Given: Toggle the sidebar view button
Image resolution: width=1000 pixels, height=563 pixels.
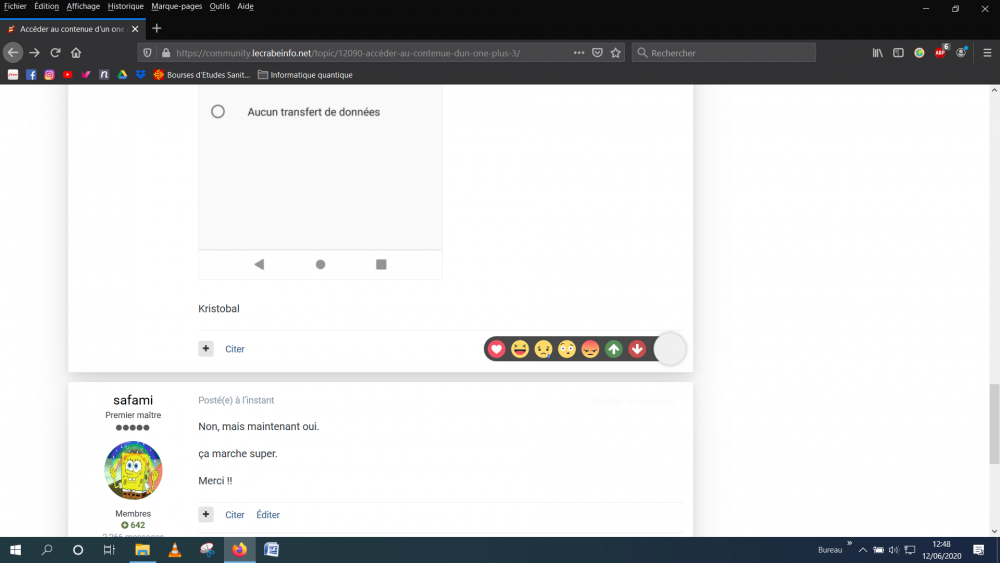Looking at the screenshot, I should click(x=898, y=53).
